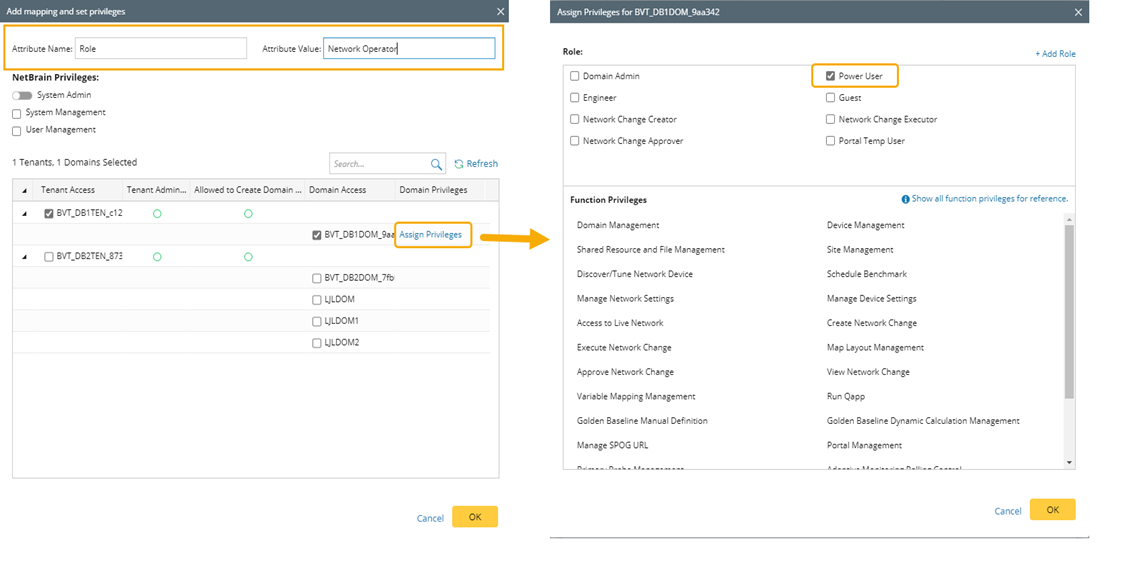Open the Assign Privileges link
This screenshot has width=1148, height=572.
tap(430, 235)
